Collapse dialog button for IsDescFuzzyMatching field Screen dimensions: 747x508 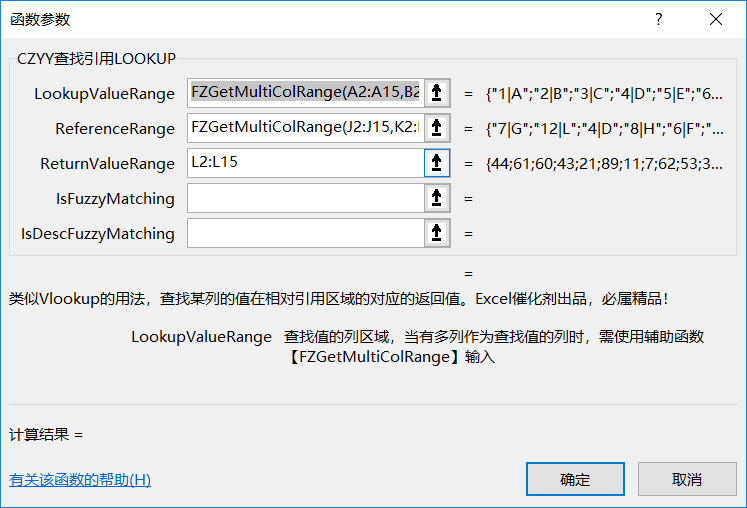[x=437, y=233]
